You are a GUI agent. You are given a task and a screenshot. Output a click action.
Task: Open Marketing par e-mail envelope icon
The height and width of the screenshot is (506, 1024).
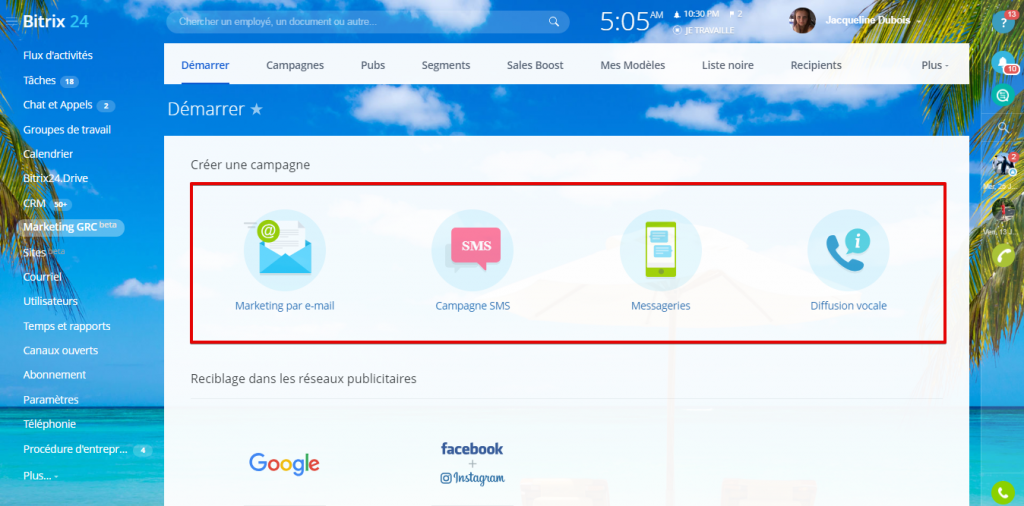285,249
